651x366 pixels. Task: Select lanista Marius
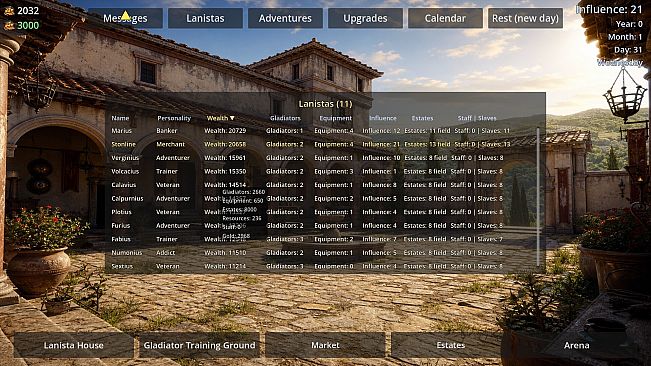coord(122,131)
